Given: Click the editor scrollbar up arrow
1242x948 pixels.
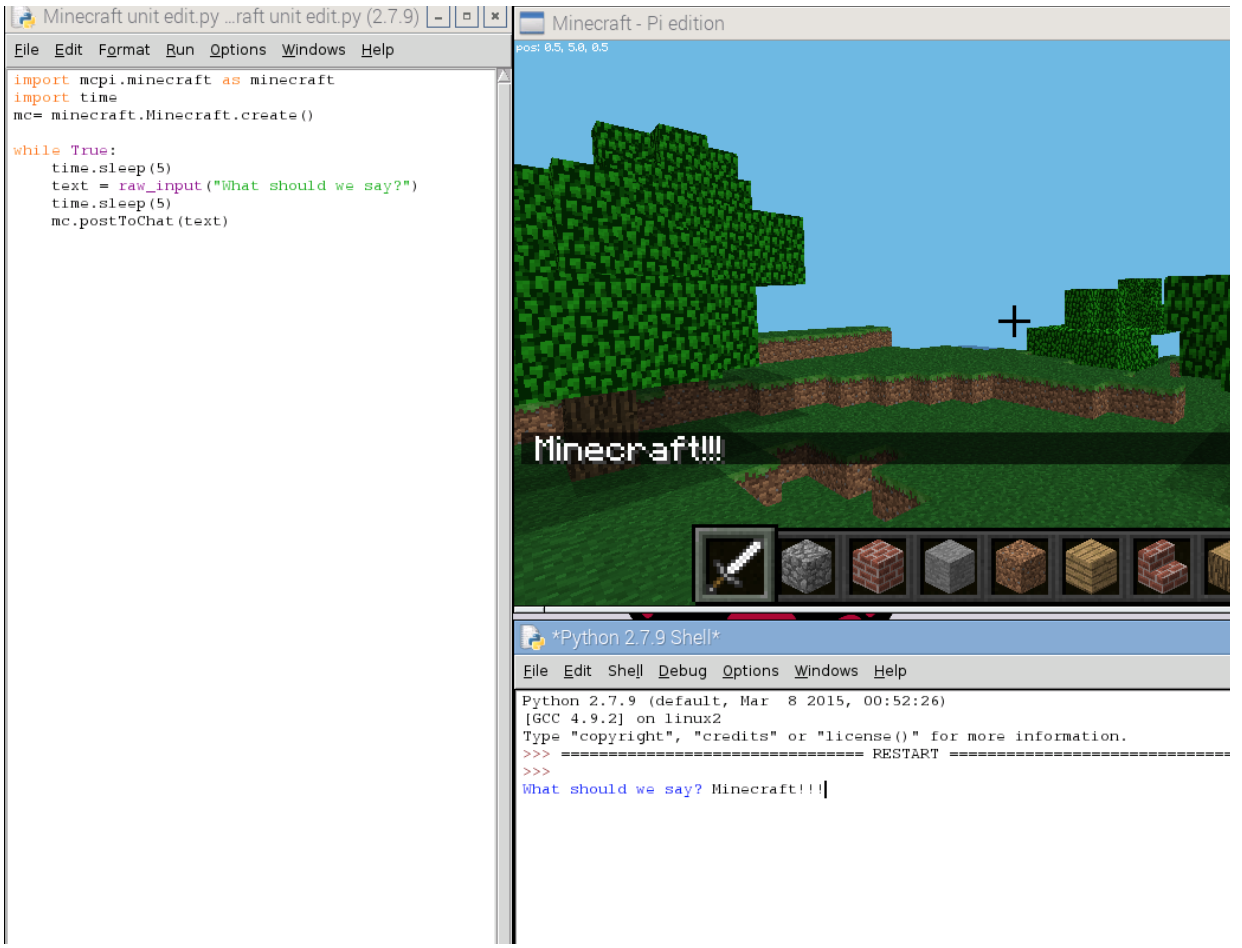Looking at the screenshot, I should pos(503,75).
